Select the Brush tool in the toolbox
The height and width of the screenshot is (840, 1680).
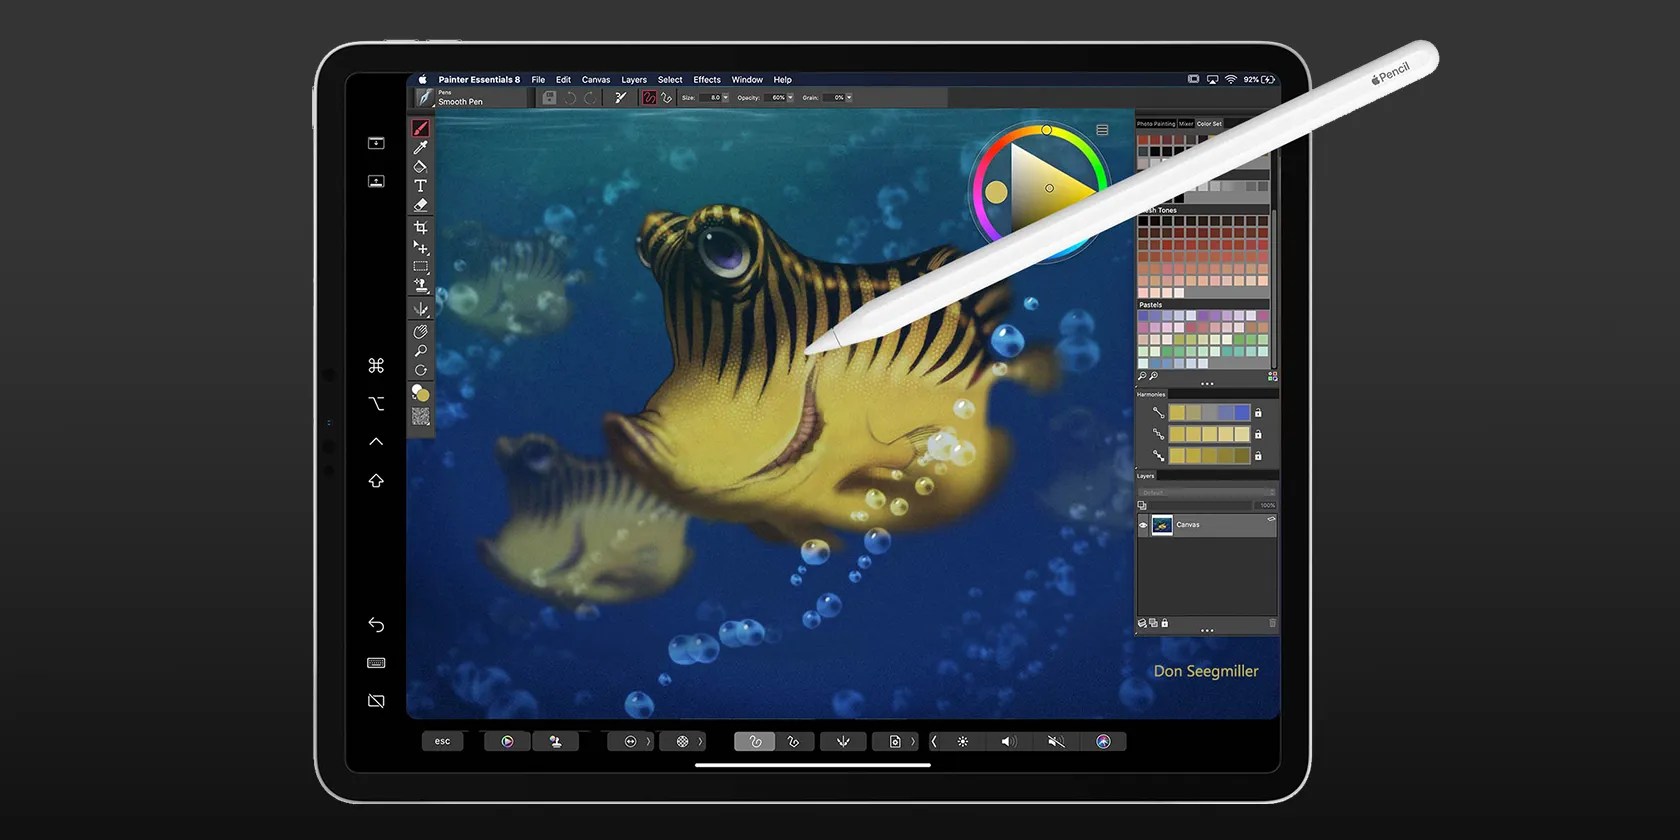tap(421, 128)
